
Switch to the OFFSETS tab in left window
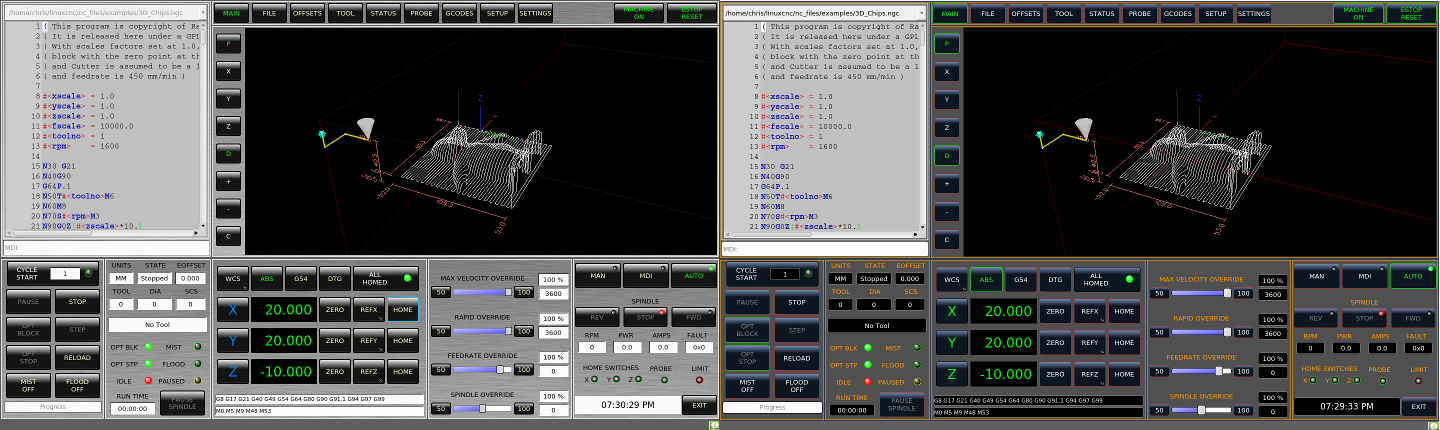306,14
